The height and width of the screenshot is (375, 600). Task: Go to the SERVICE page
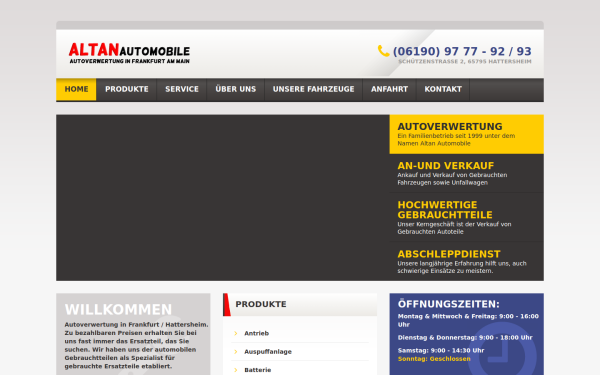point(182,89)
